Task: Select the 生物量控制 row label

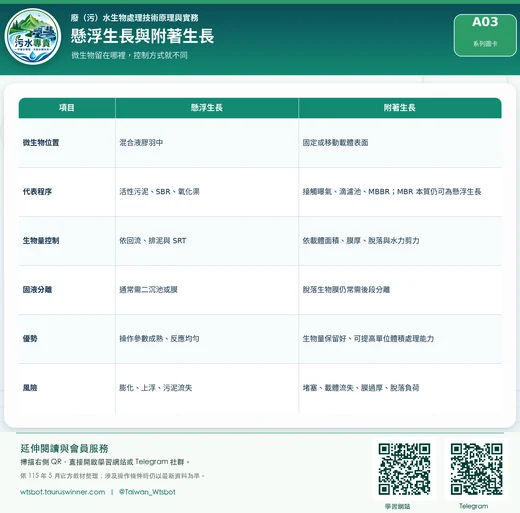Action: [41, 241]
